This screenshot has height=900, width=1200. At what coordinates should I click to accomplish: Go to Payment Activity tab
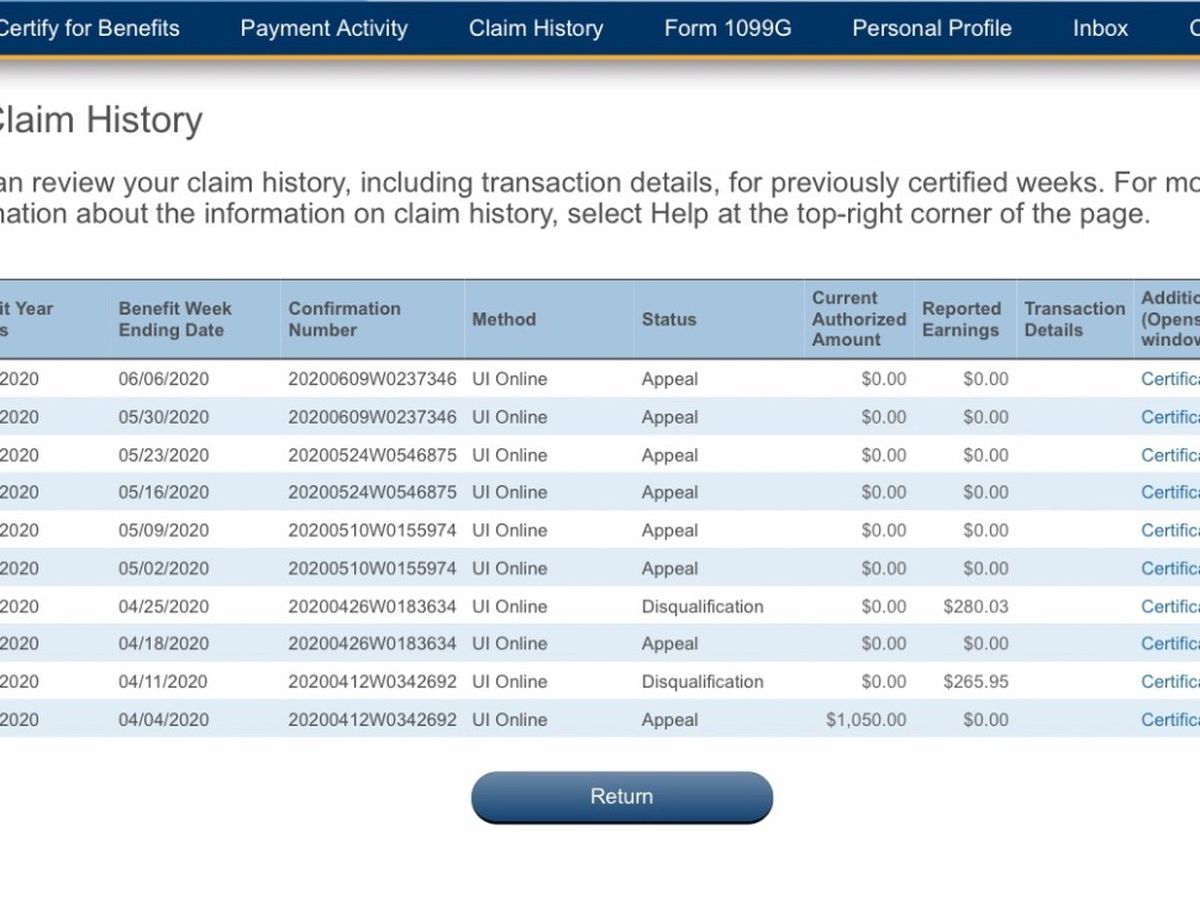[x=324, y=28]
